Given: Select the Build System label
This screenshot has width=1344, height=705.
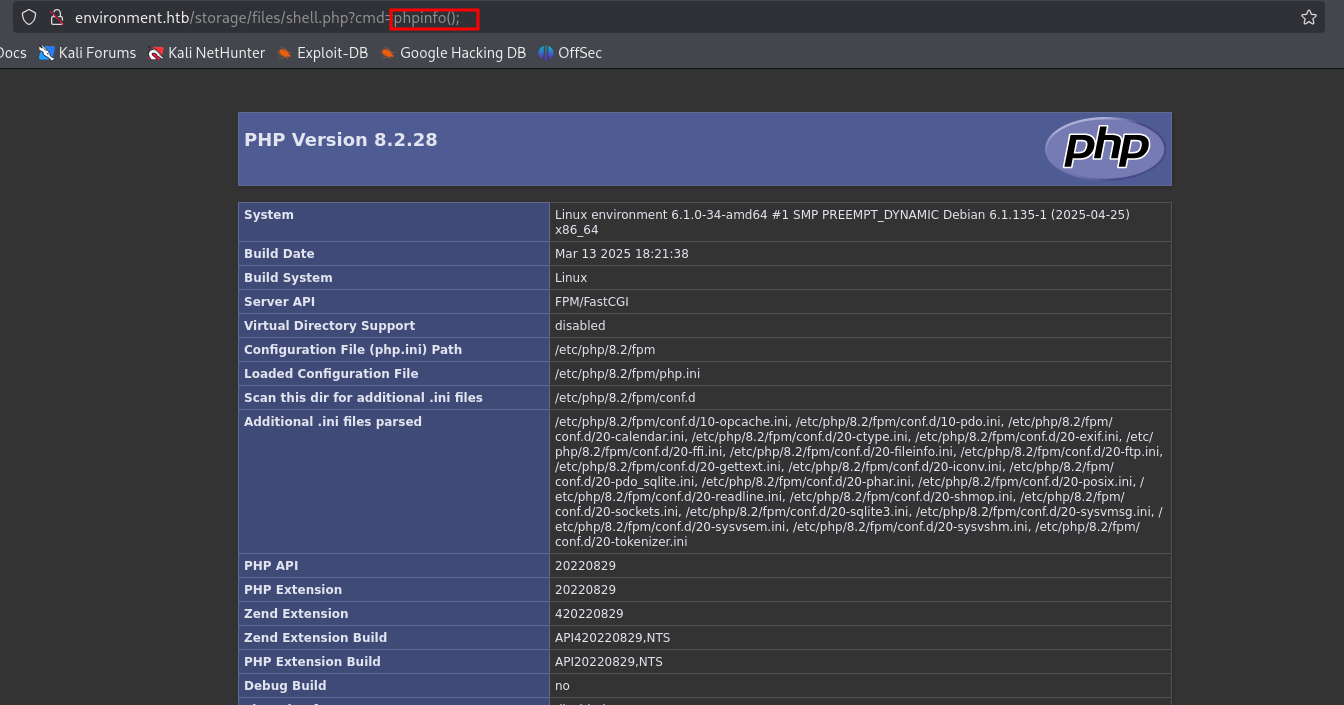Looking at the screenshot, I should tap(288, 278).
